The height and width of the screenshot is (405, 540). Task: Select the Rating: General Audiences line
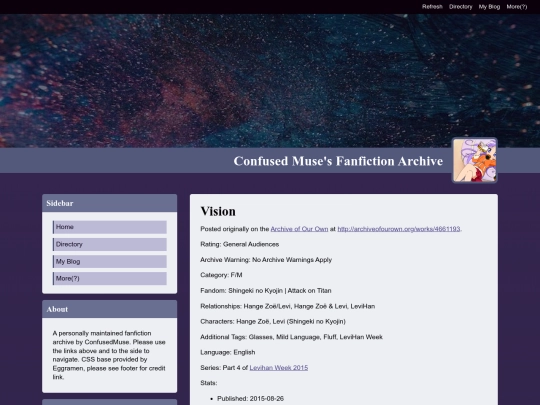[x=240, y=245]
